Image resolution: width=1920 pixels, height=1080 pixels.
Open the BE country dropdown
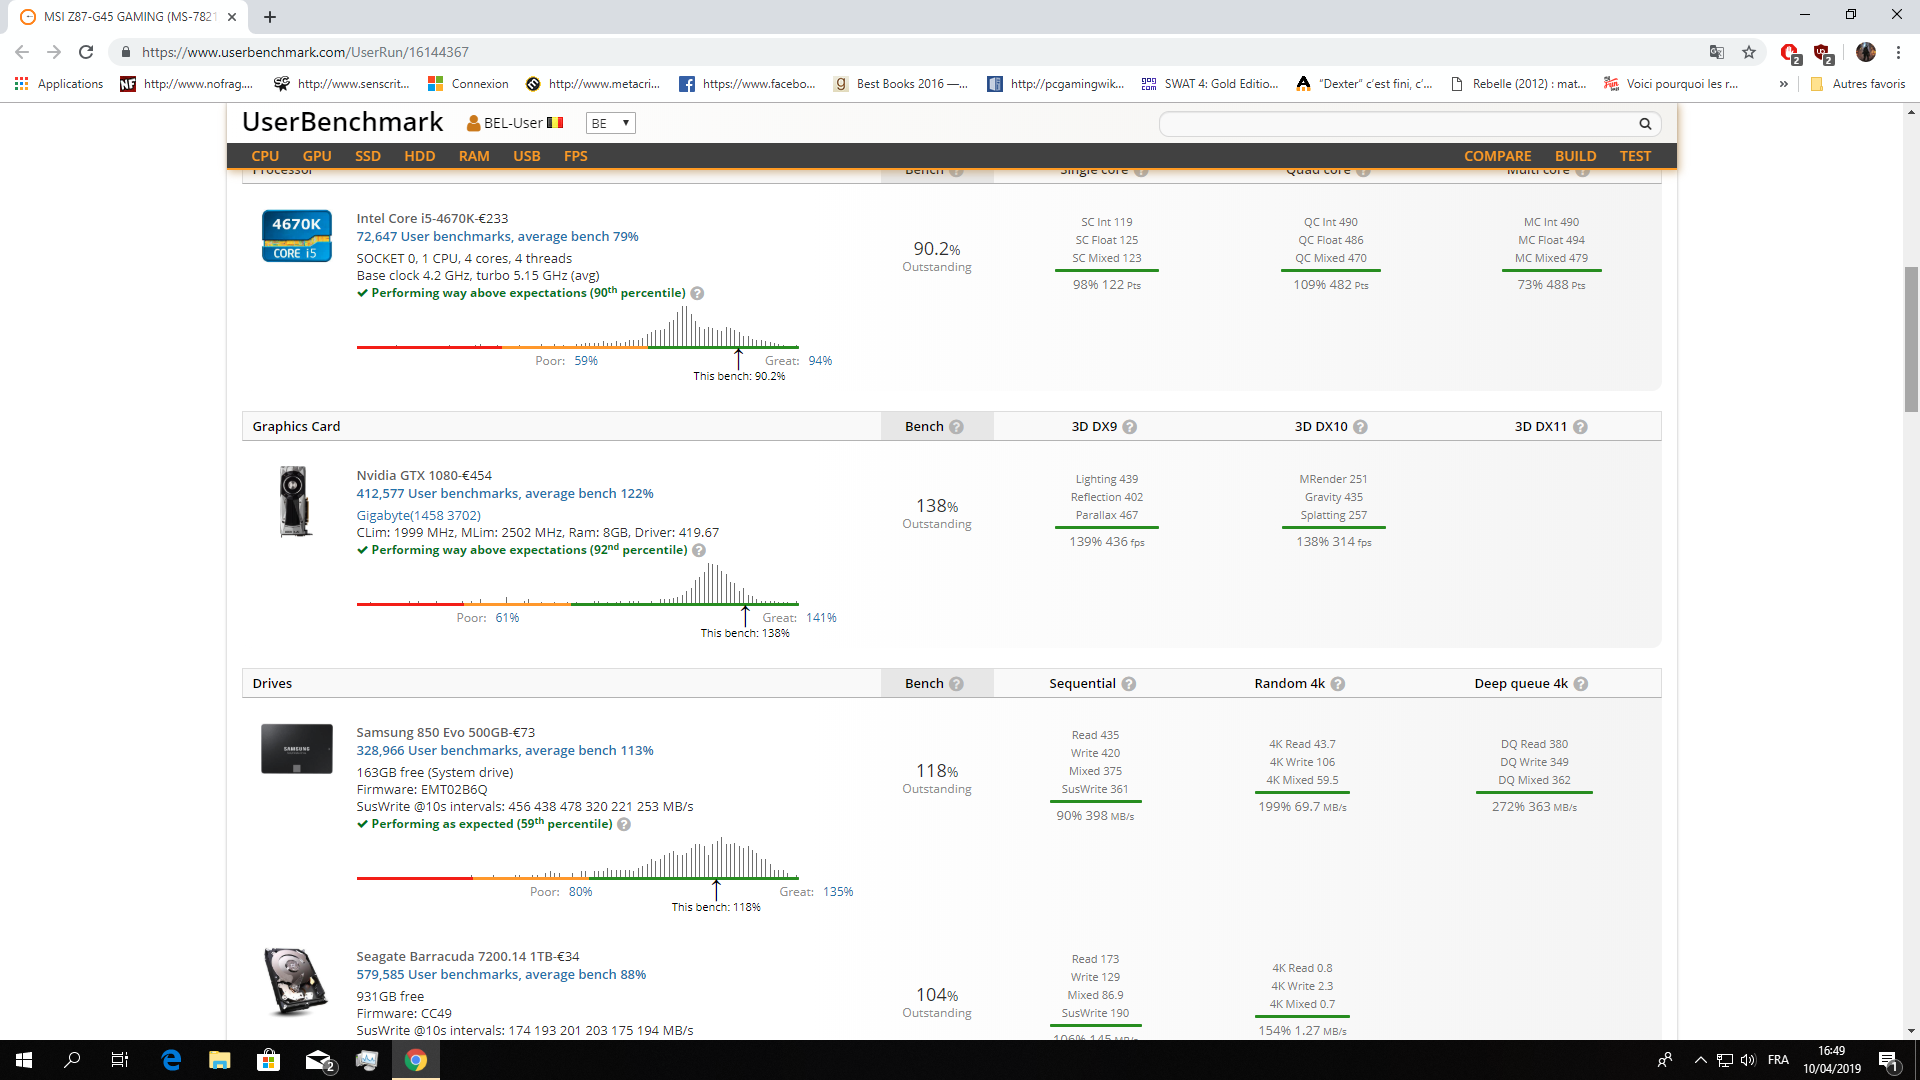[x=610, y=123]
